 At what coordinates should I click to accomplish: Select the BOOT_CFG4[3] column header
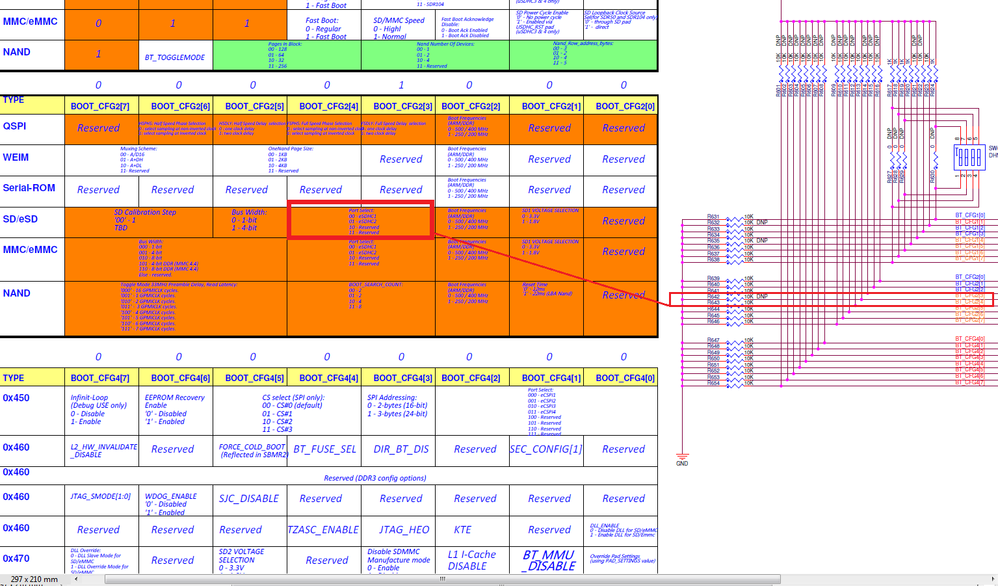(398, 378)
